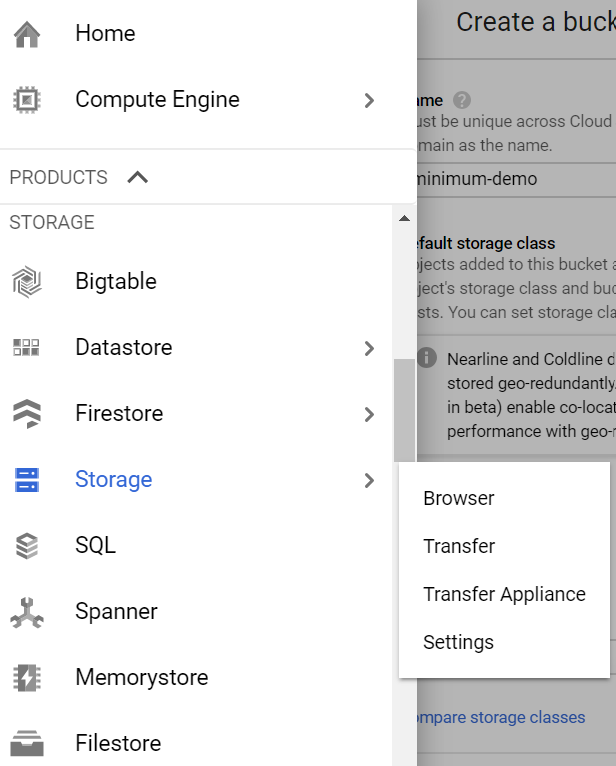
Task: Click the help question mark beside Name
Action: click(x=462, y=100)
